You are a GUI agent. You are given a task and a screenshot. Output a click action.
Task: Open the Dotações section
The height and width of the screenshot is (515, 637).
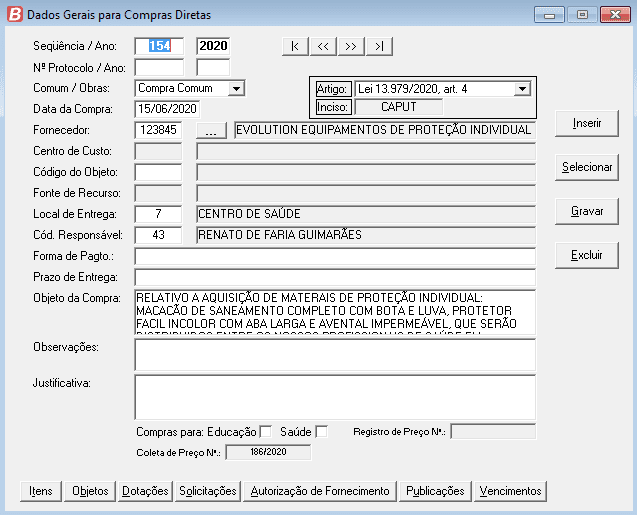pos(145,491)
